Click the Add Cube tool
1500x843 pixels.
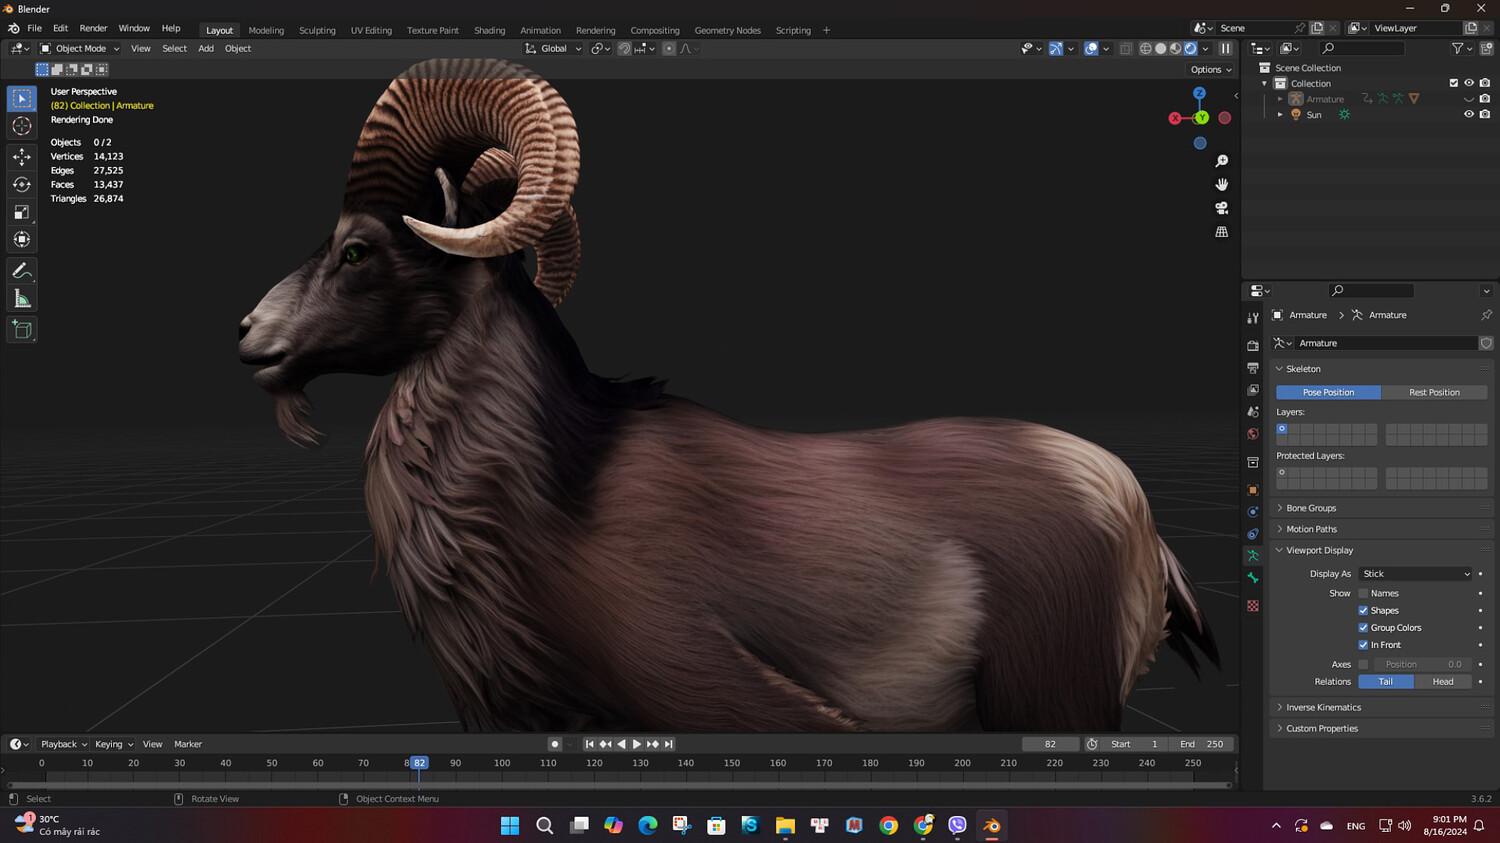[22, 330]
